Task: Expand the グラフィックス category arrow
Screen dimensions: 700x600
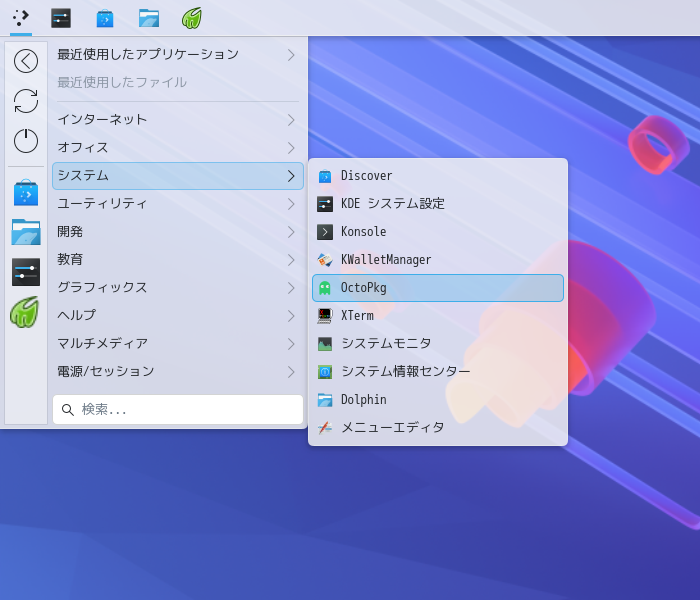Action: pos(291,288)
